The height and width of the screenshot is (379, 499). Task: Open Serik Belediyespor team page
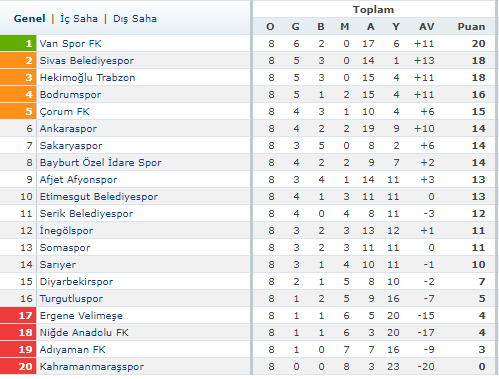click(x=86, y=213)
